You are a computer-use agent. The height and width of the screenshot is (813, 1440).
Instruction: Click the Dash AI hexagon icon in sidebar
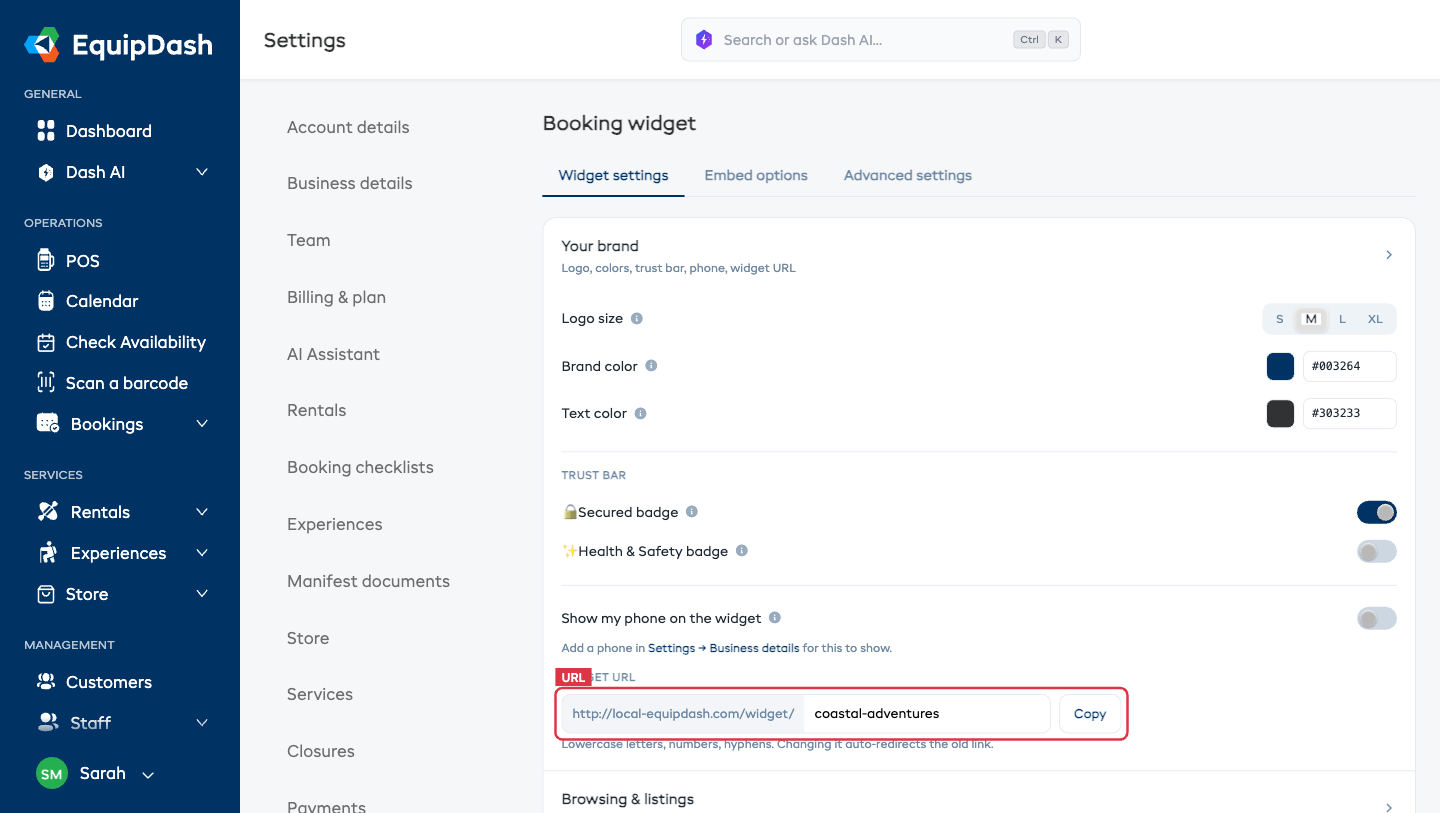[46, 172]
